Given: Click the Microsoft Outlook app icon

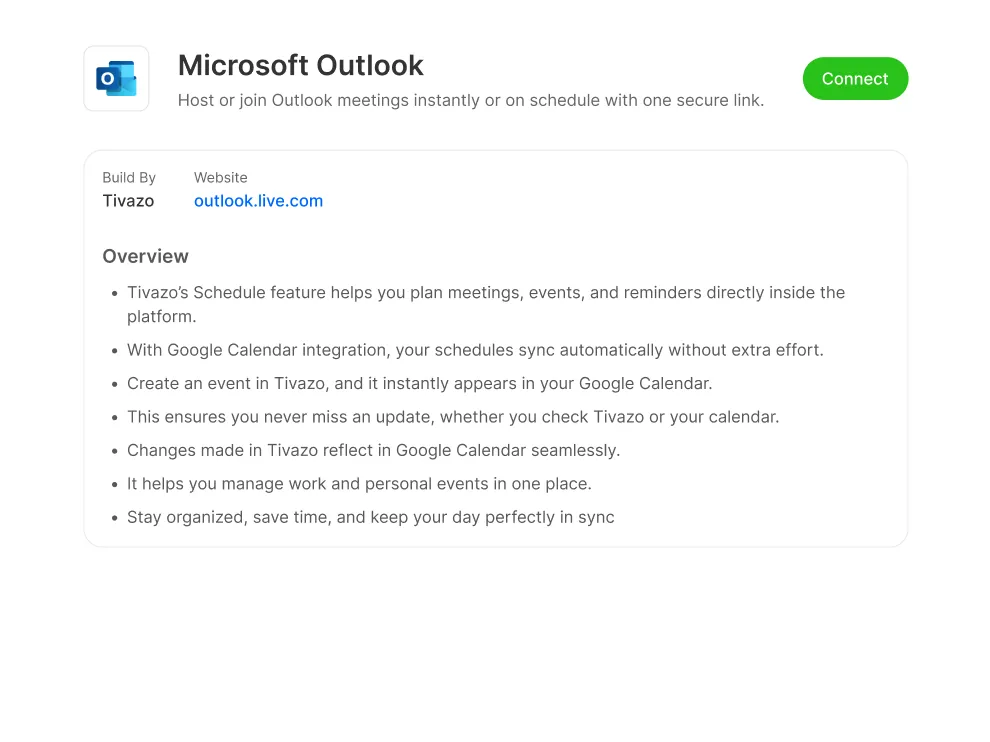Looking at the screenshot, I should (x=116, y=79).
